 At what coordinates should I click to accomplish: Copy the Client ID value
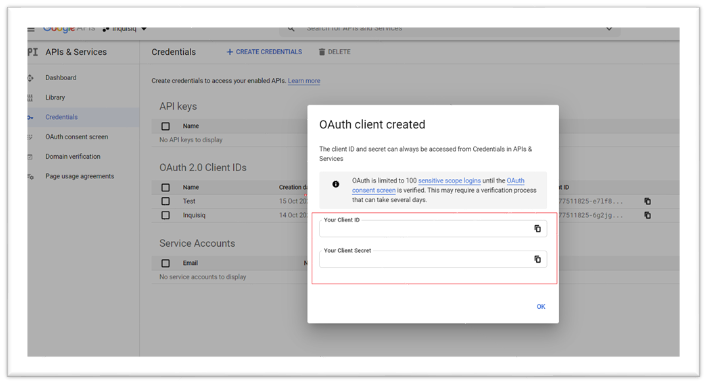pyautogui.click(x=537, y=229)
